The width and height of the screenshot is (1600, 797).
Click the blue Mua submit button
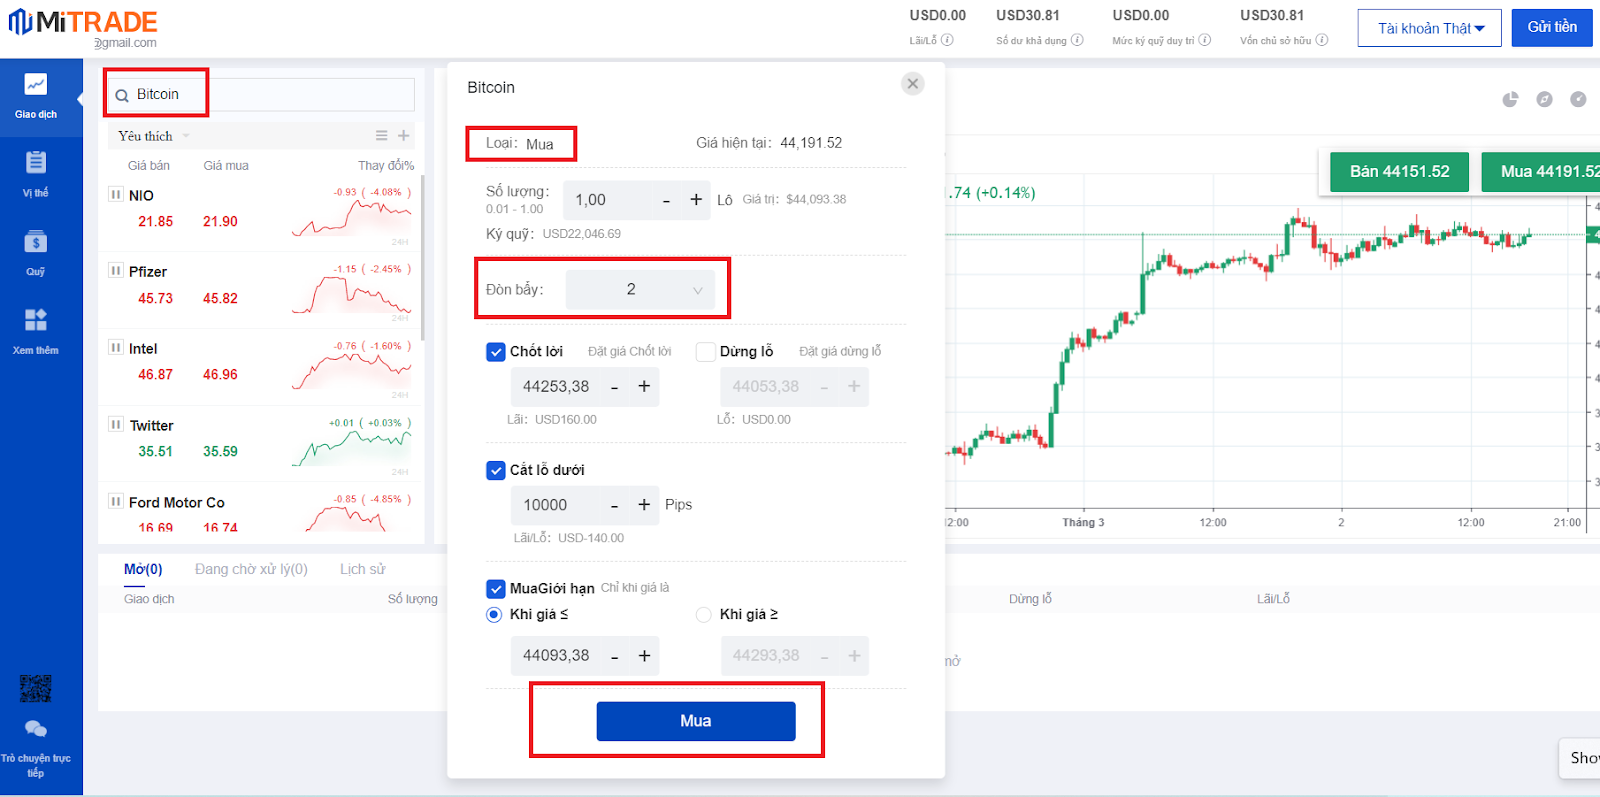(x=696, y=721)
